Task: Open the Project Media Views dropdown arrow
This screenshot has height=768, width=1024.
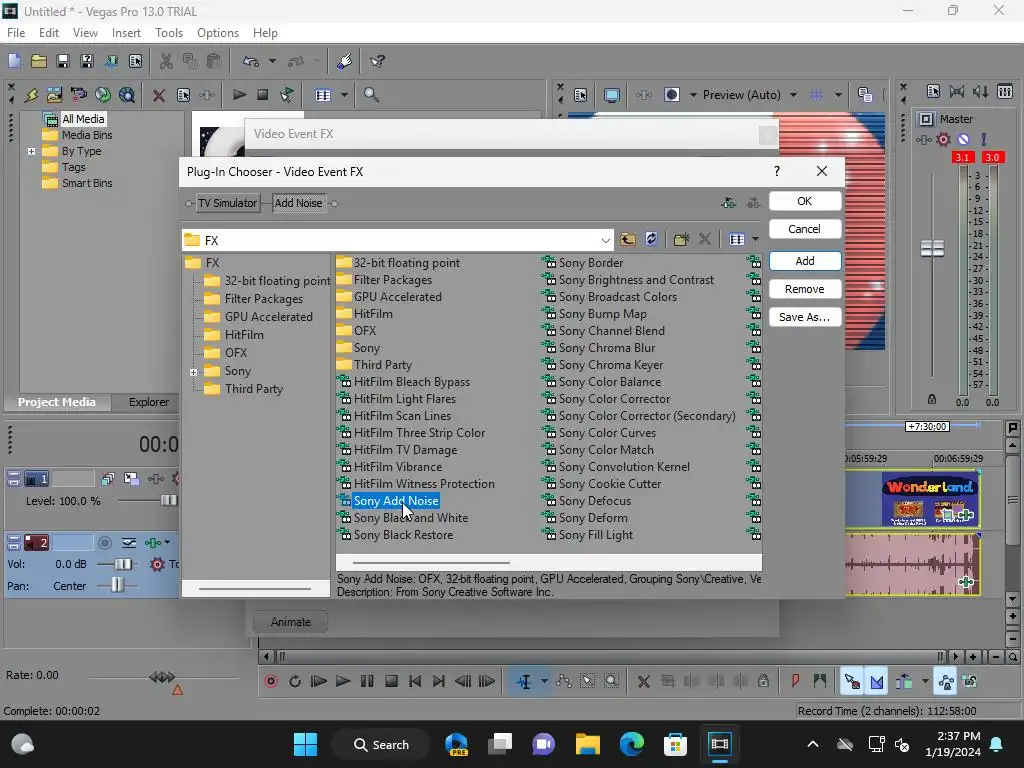Action: coord(344,95)
